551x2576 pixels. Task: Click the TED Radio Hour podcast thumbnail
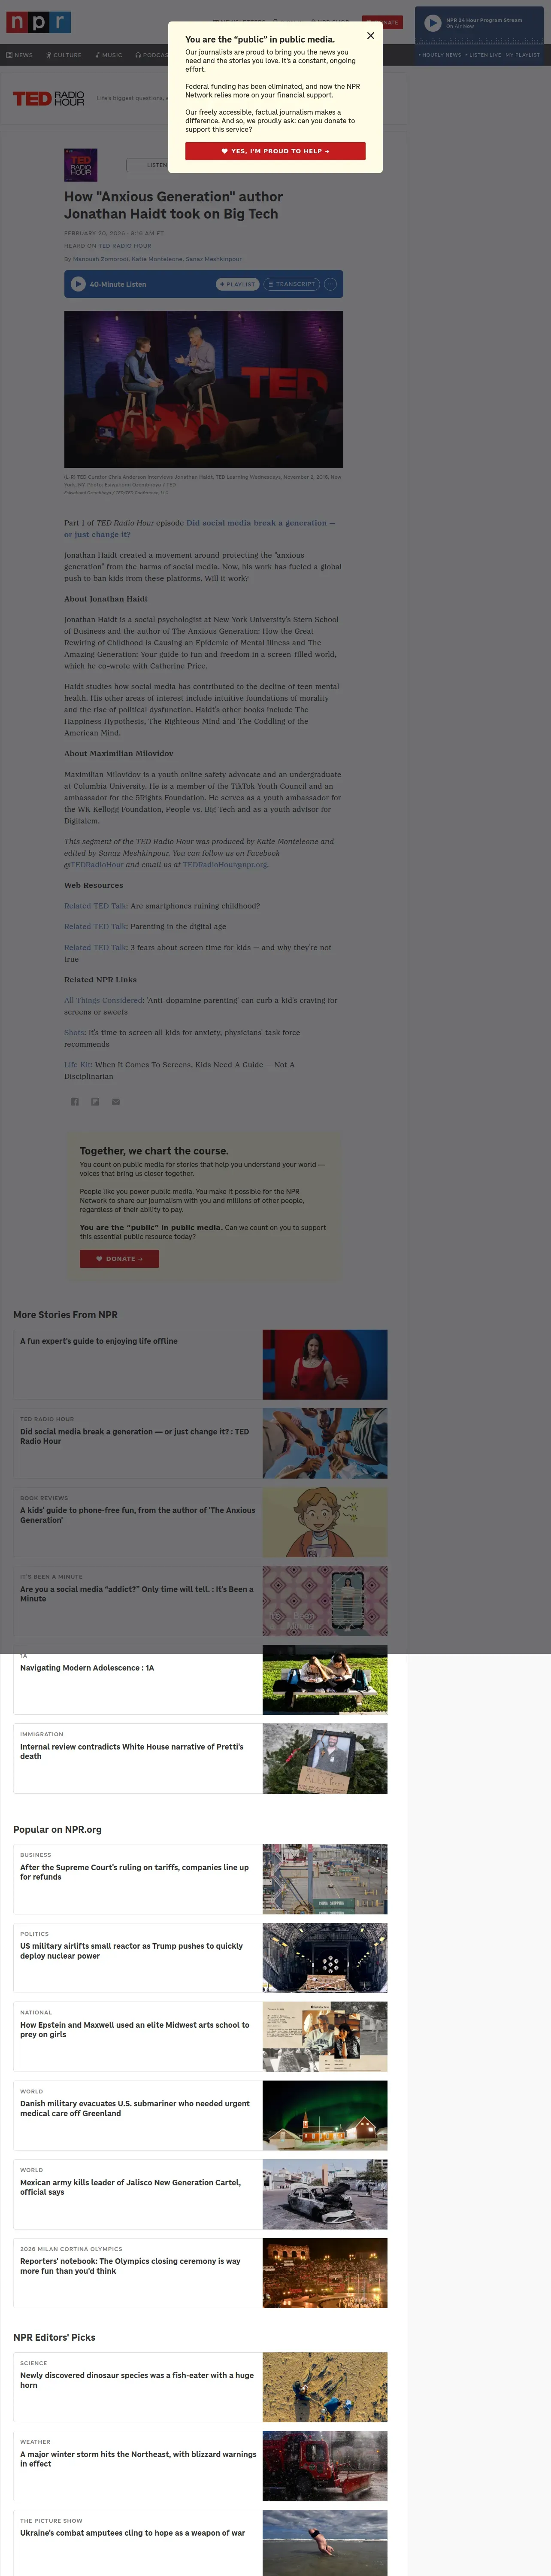pyautogui.click(x=81, y=165)
